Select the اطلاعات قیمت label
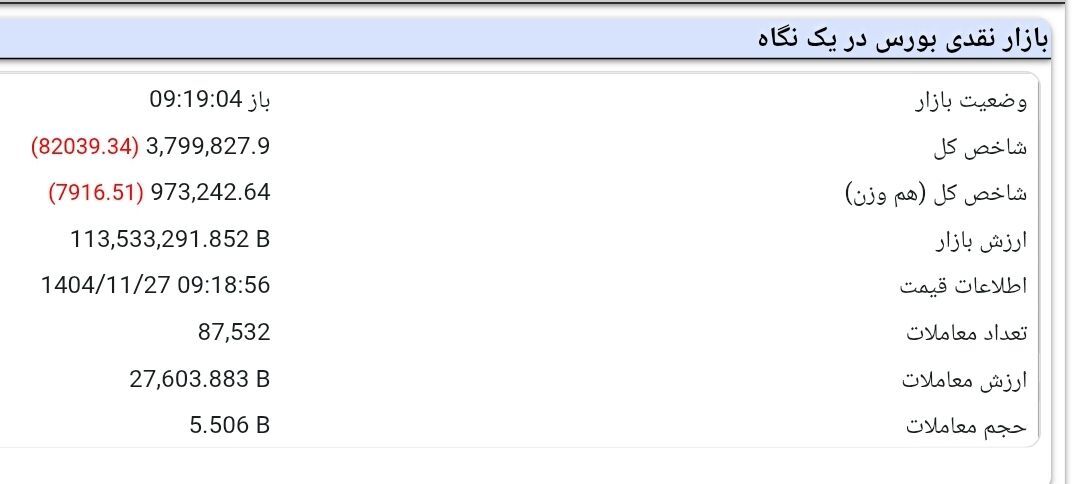 click(963, 286)
